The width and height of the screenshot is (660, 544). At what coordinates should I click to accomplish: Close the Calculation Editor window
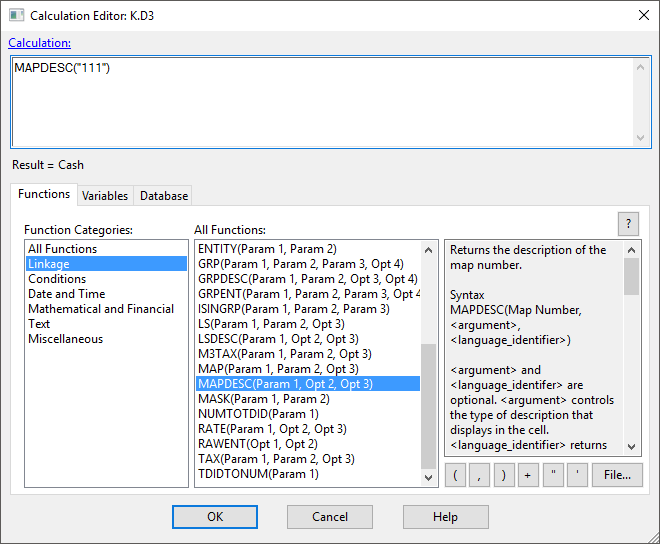pyautogui.click(x=641, y=15)
